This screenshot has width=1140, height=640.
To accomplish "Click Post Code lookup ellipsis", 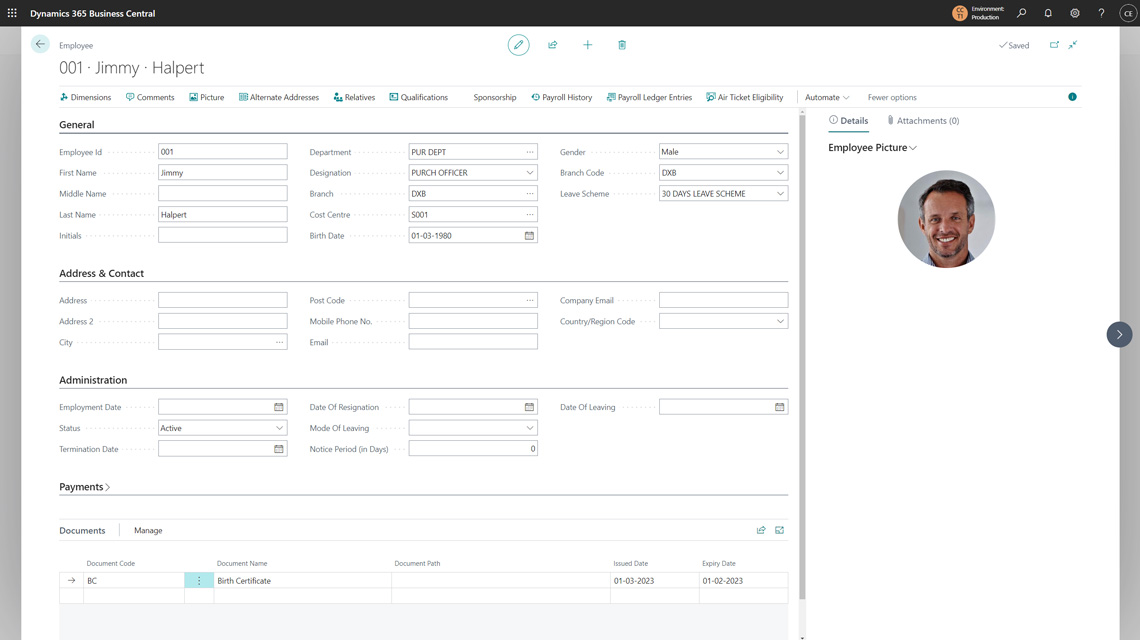I will pyautogui.click(x=530, y=300).
